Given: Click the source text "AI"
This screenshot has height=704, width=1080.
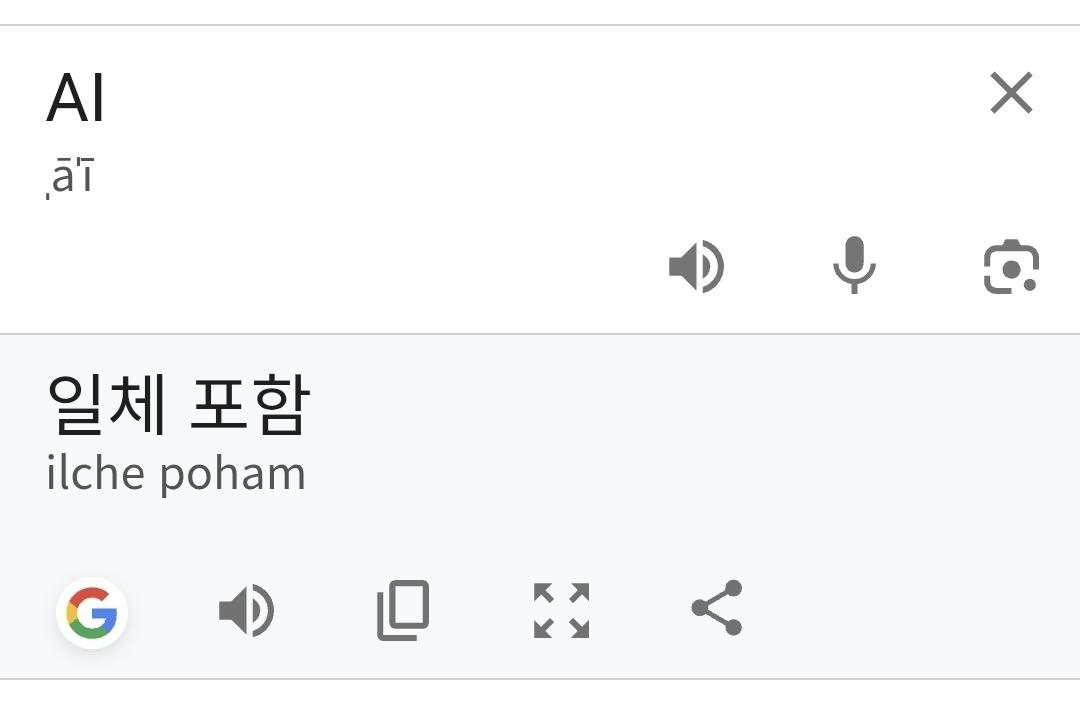Looking at the screenshot, I should pyautogui.click(x=76, y=98).
